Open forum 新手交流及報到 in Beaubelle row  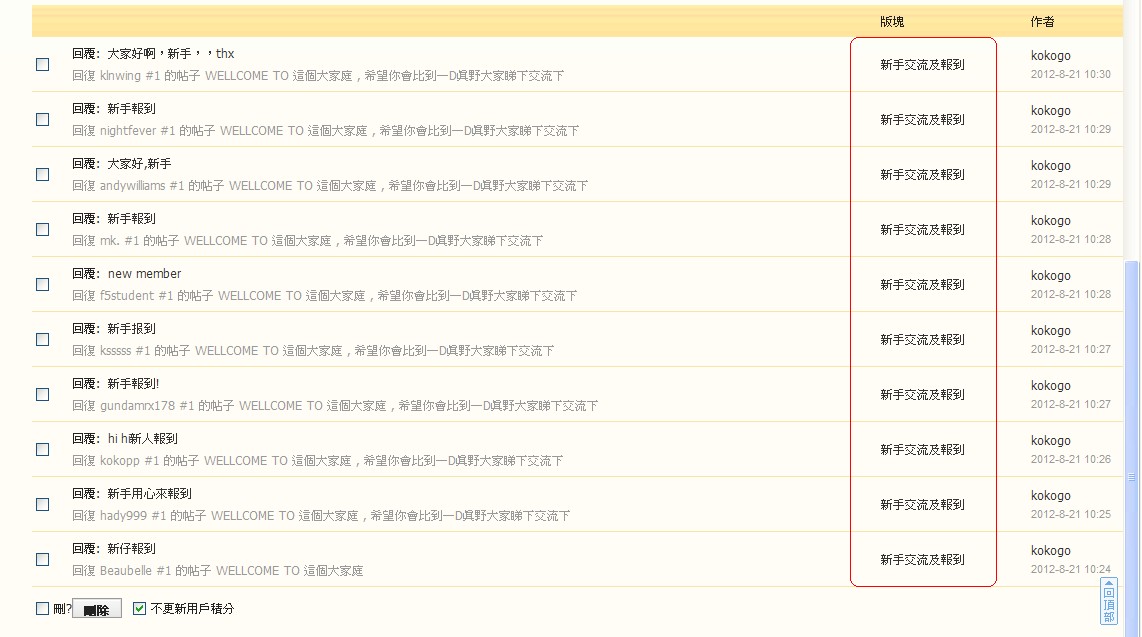point(922,560)
